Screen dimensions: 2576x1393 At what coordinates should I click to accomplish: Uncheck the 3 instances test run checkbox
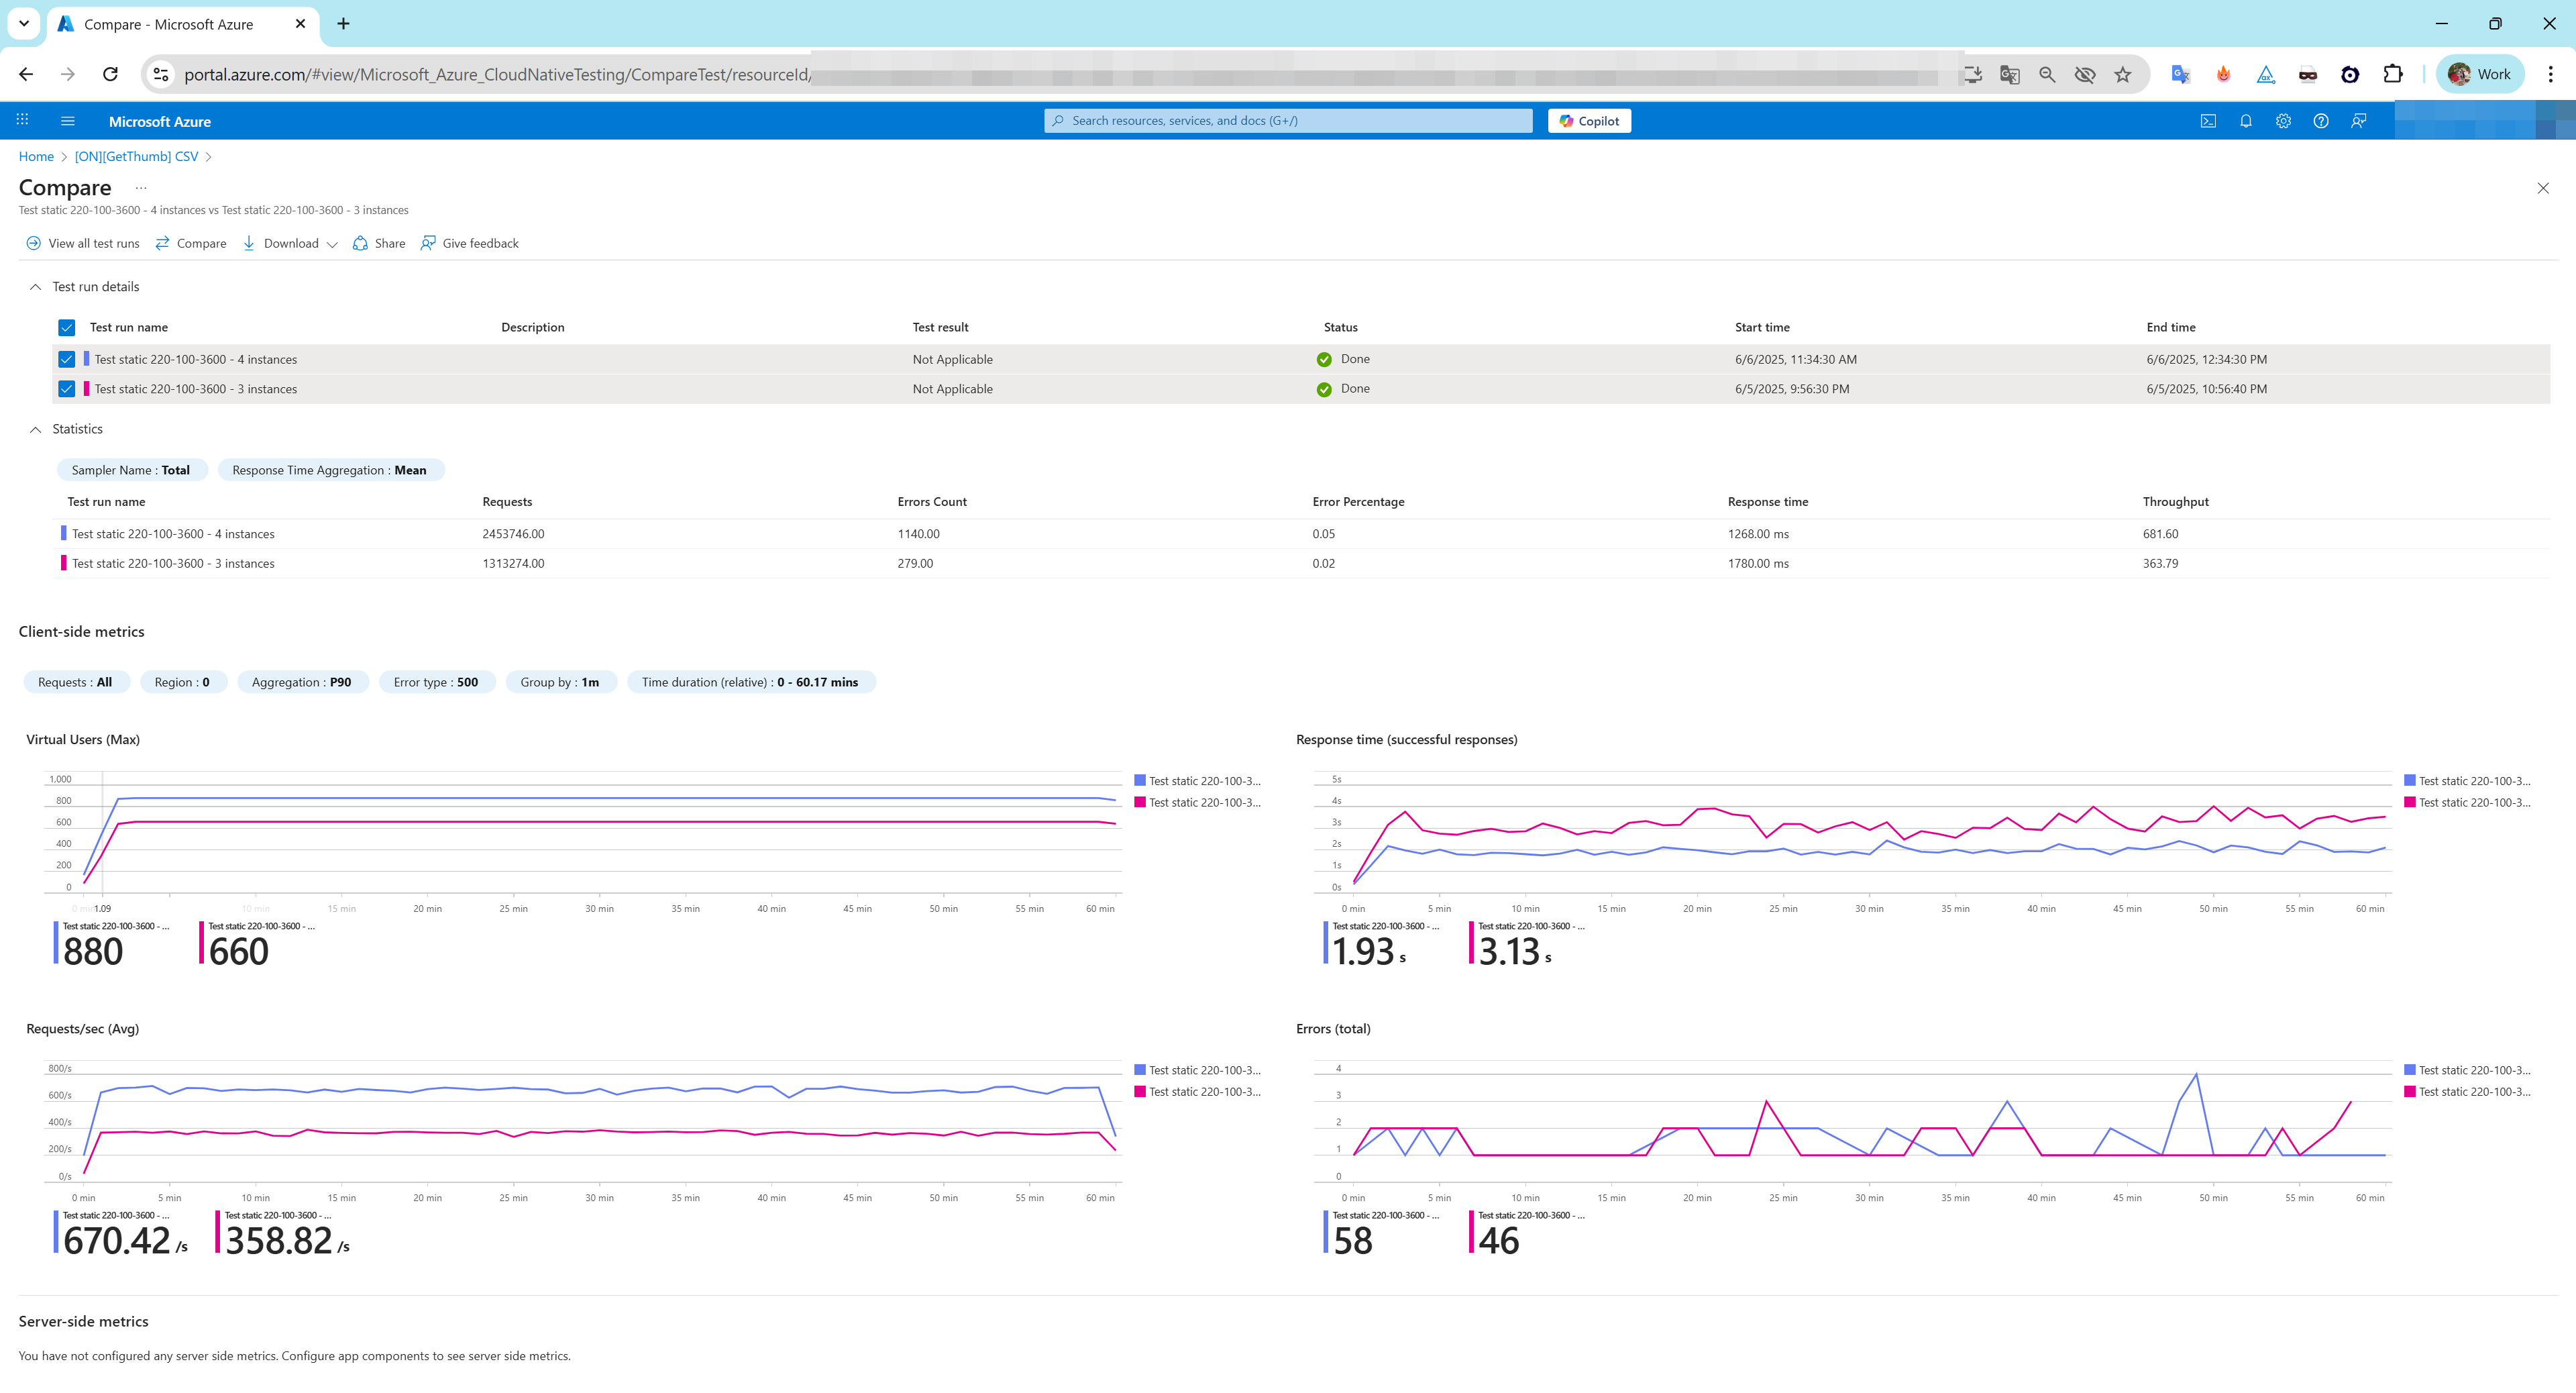pyautogui.click(x=67, y=389)
